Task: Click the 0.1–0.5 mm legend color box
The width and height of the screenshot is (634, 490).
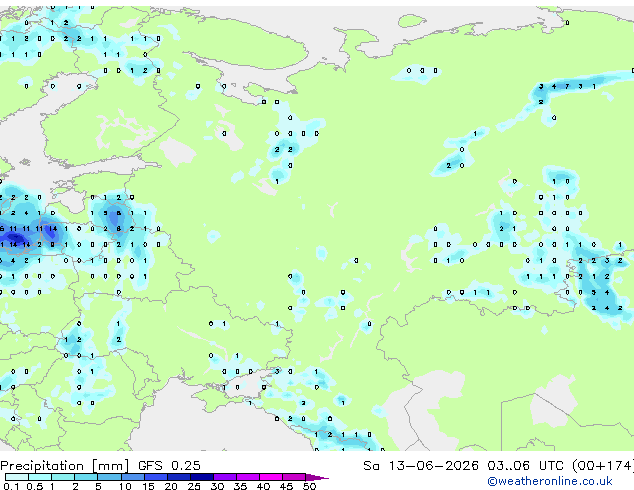Action: tap(17, 477)
